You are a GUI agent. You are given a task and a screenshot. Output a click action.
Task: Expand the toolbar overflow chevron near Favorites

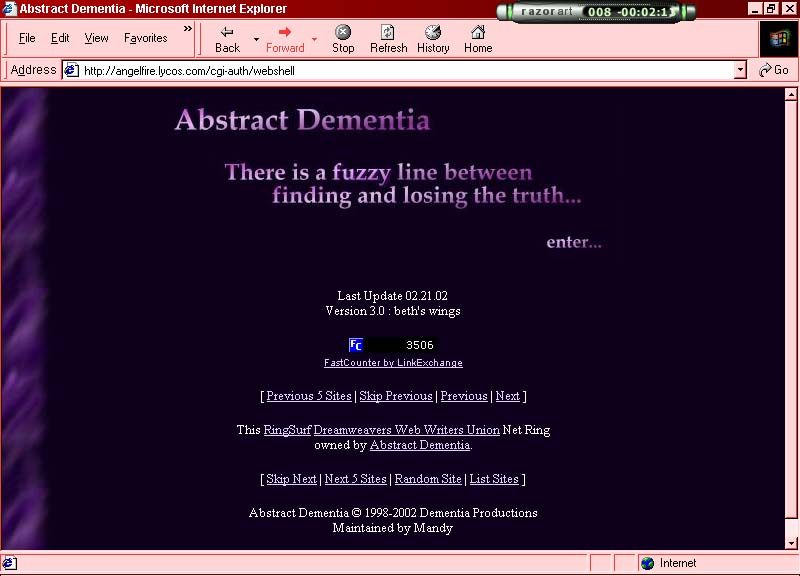(x=187, y=29)
